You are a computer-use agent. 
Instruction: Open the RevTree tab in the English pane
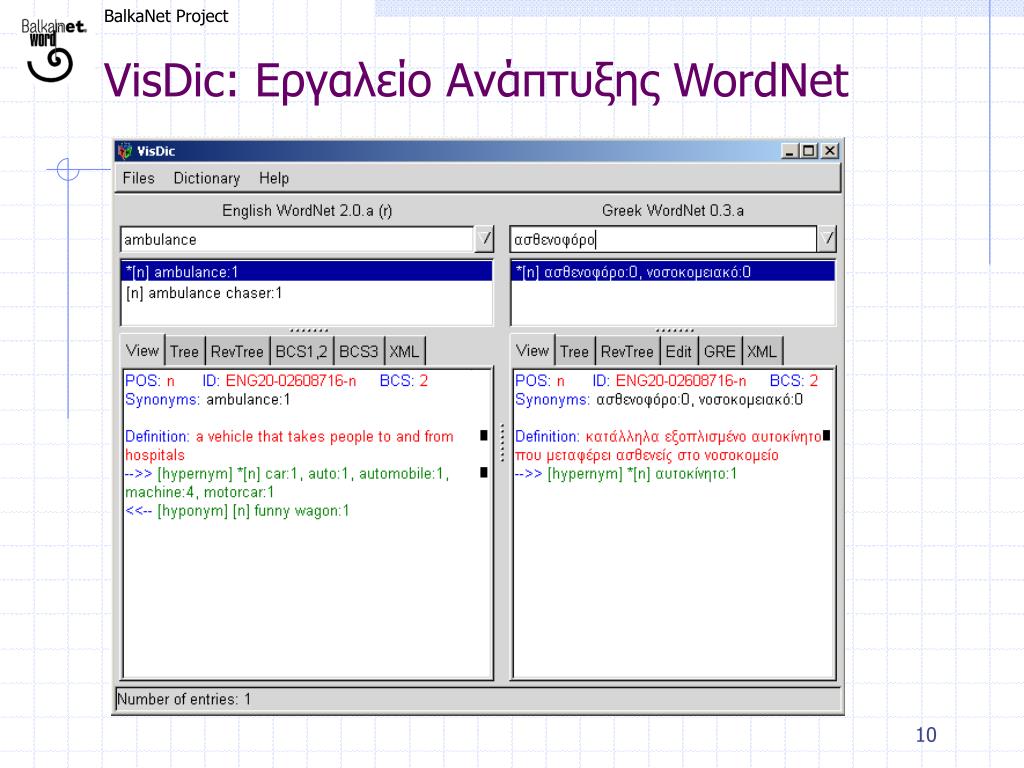point(237,352)
